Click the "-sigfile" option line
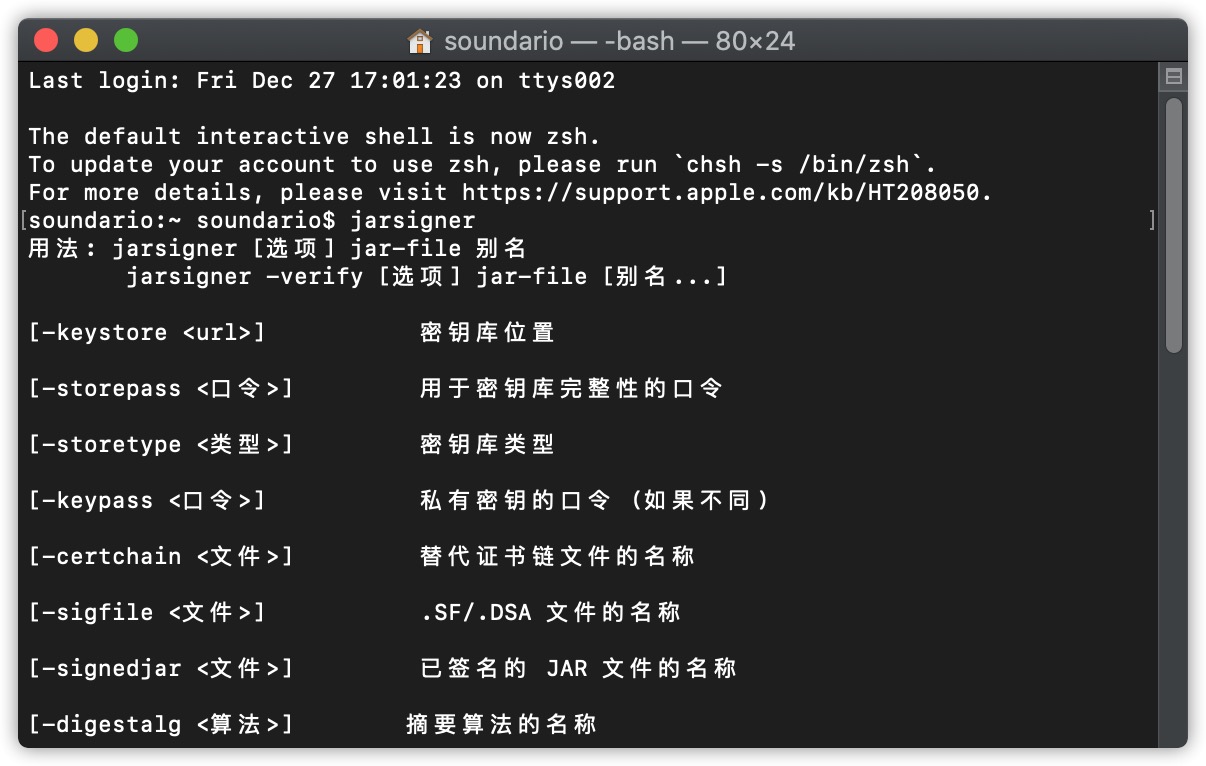 point(146,612)
